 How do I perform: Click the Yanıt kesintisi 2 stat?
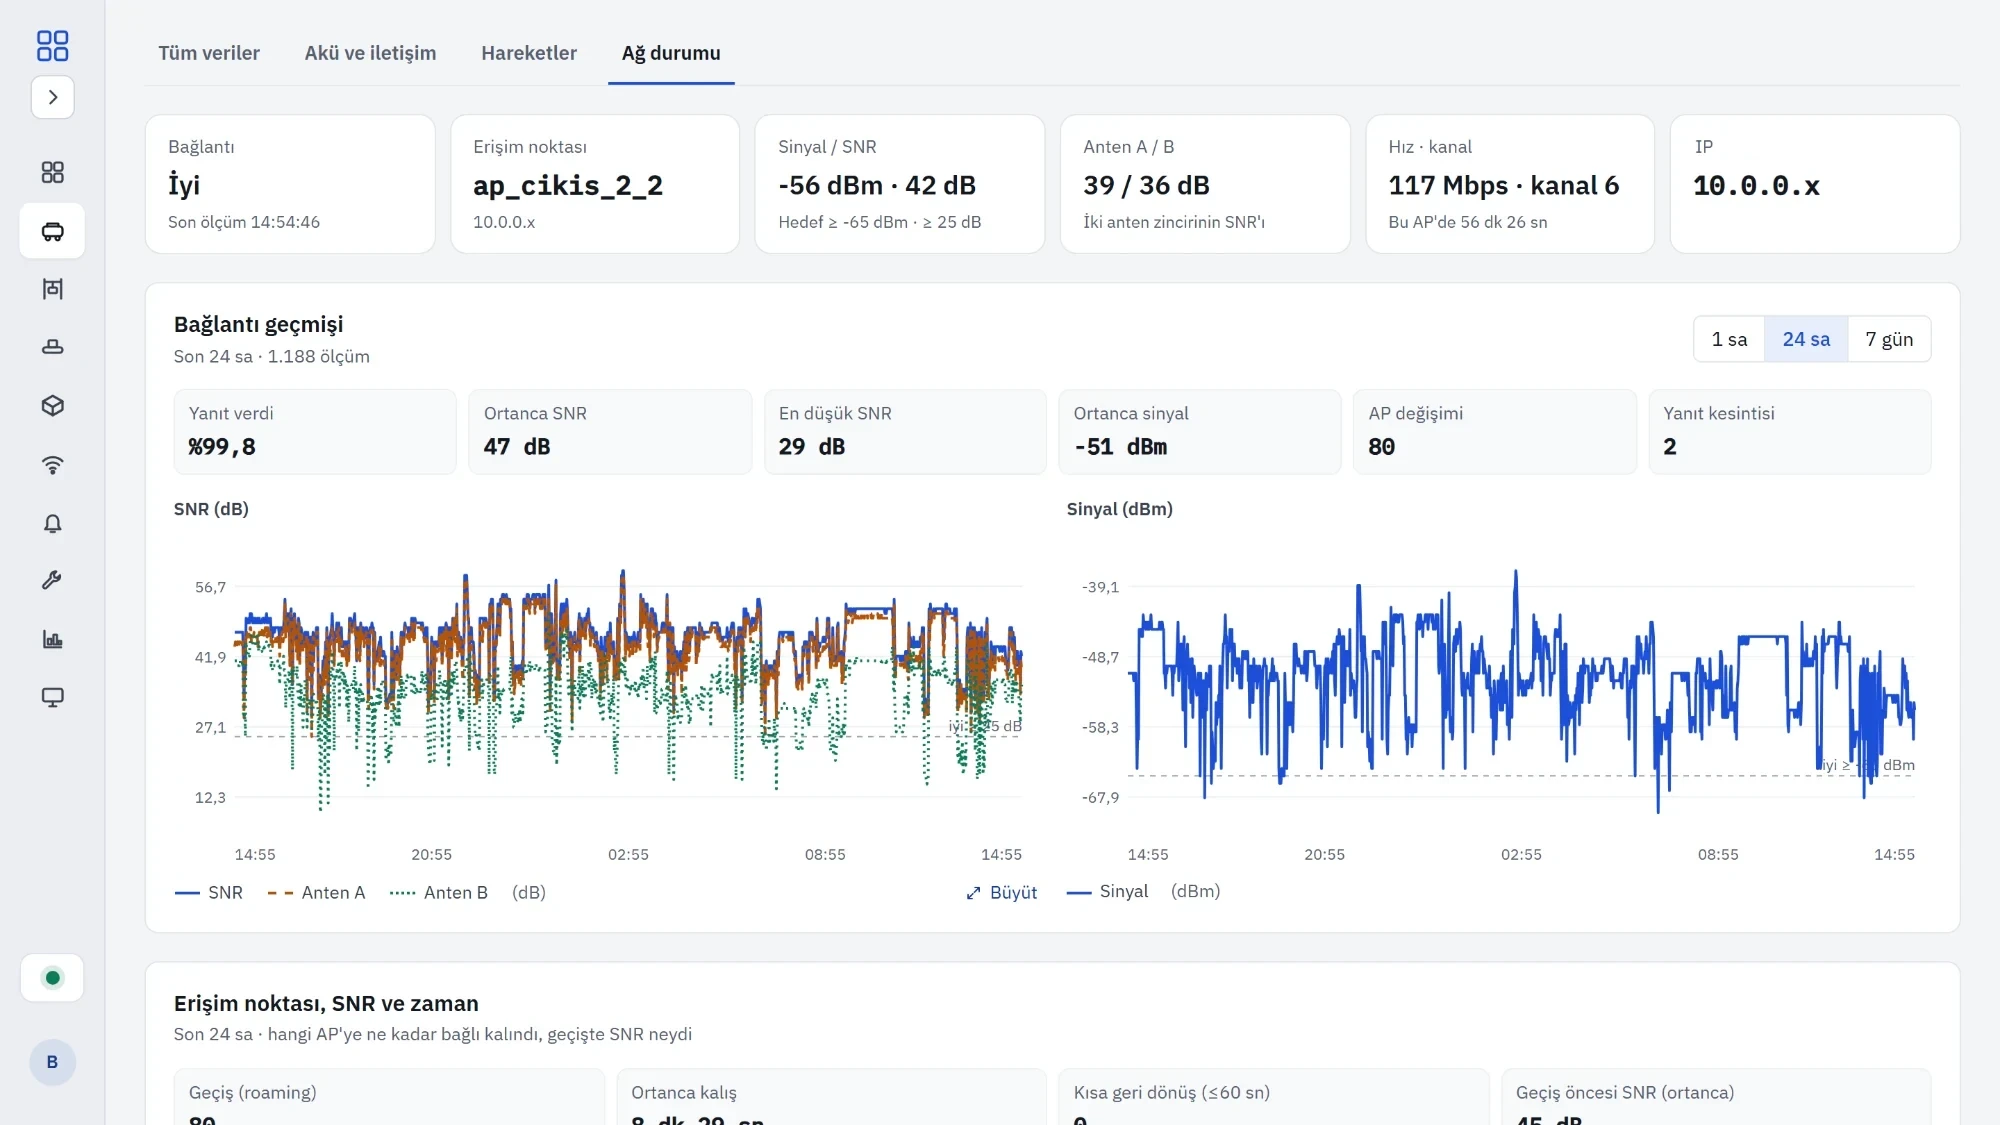(x=1790, y=431)
